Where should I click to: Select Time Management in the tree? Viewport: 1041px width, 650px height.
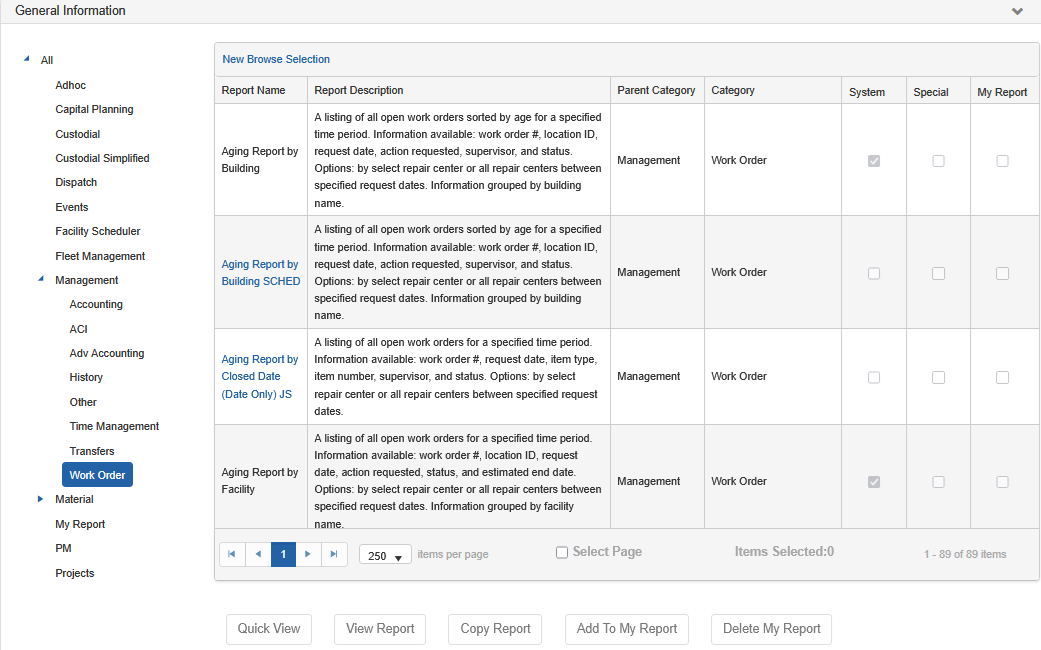pyautogui.click(x=114, y=426)
